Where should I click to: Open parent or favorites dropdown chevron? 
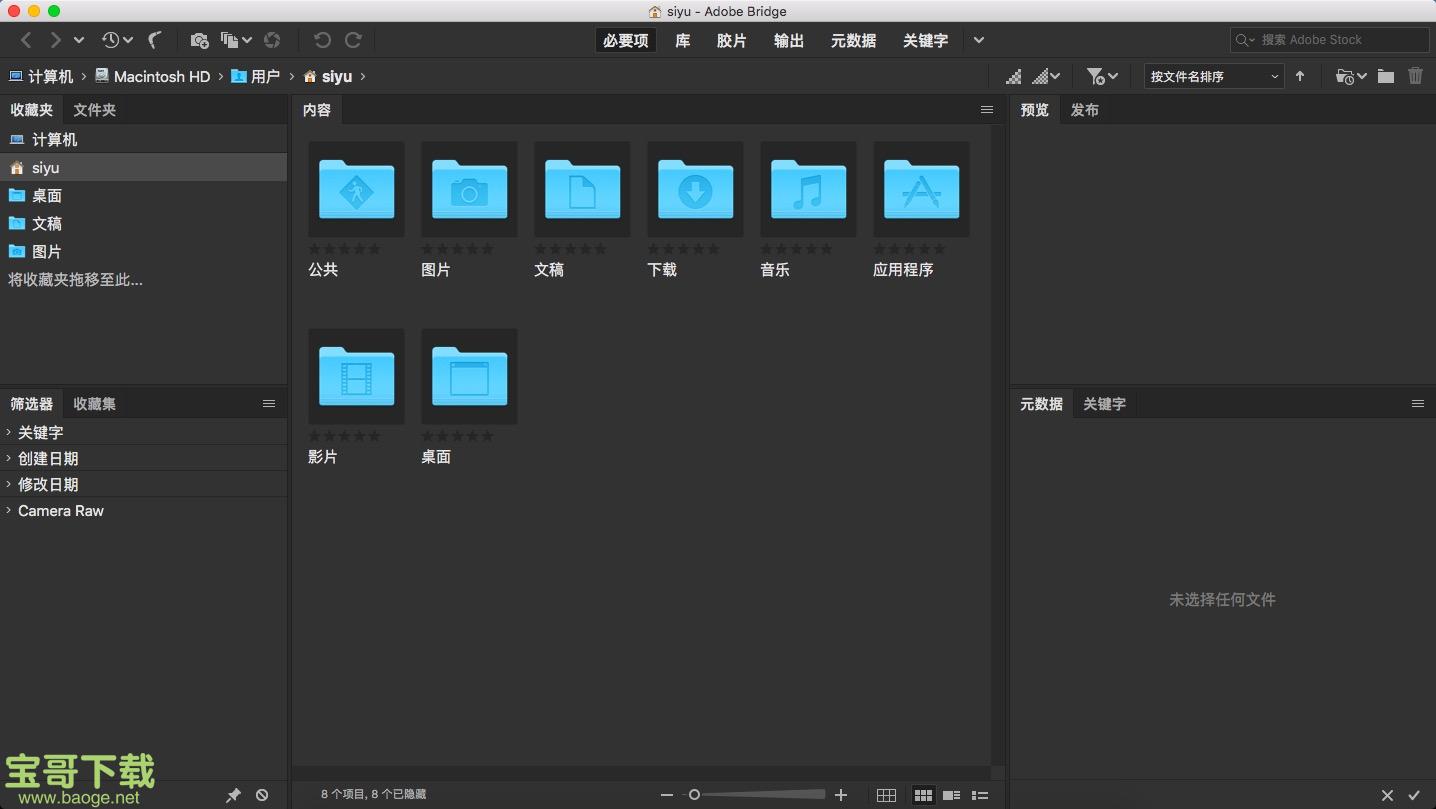79,40
